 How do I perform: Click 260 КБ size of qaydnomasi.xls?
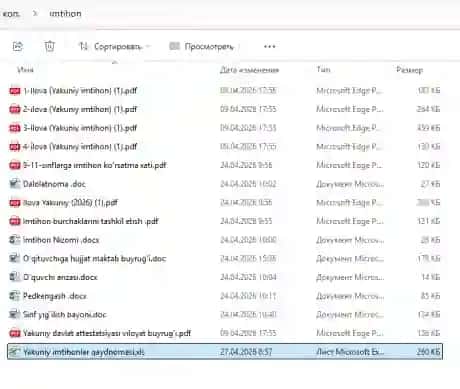click(x=428, y=352)
